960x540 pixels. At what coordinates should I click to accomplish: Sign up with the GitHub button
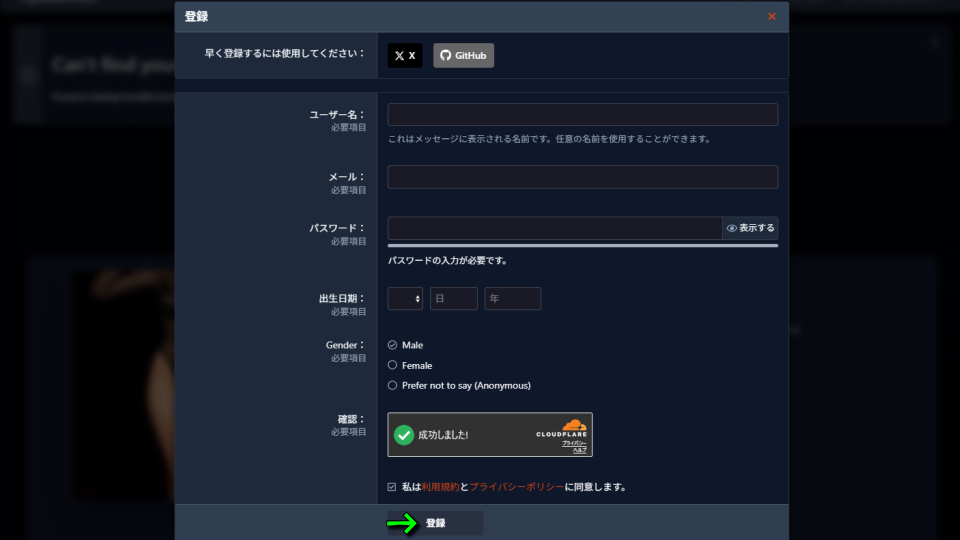point(463,56)
